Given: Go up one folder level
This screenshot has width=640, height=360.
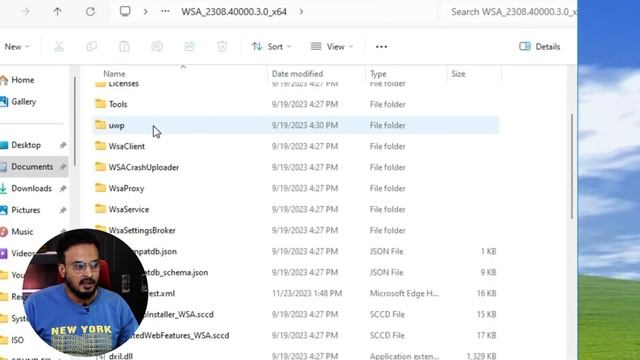Looking at the screenshot, I should pos(58,11).
